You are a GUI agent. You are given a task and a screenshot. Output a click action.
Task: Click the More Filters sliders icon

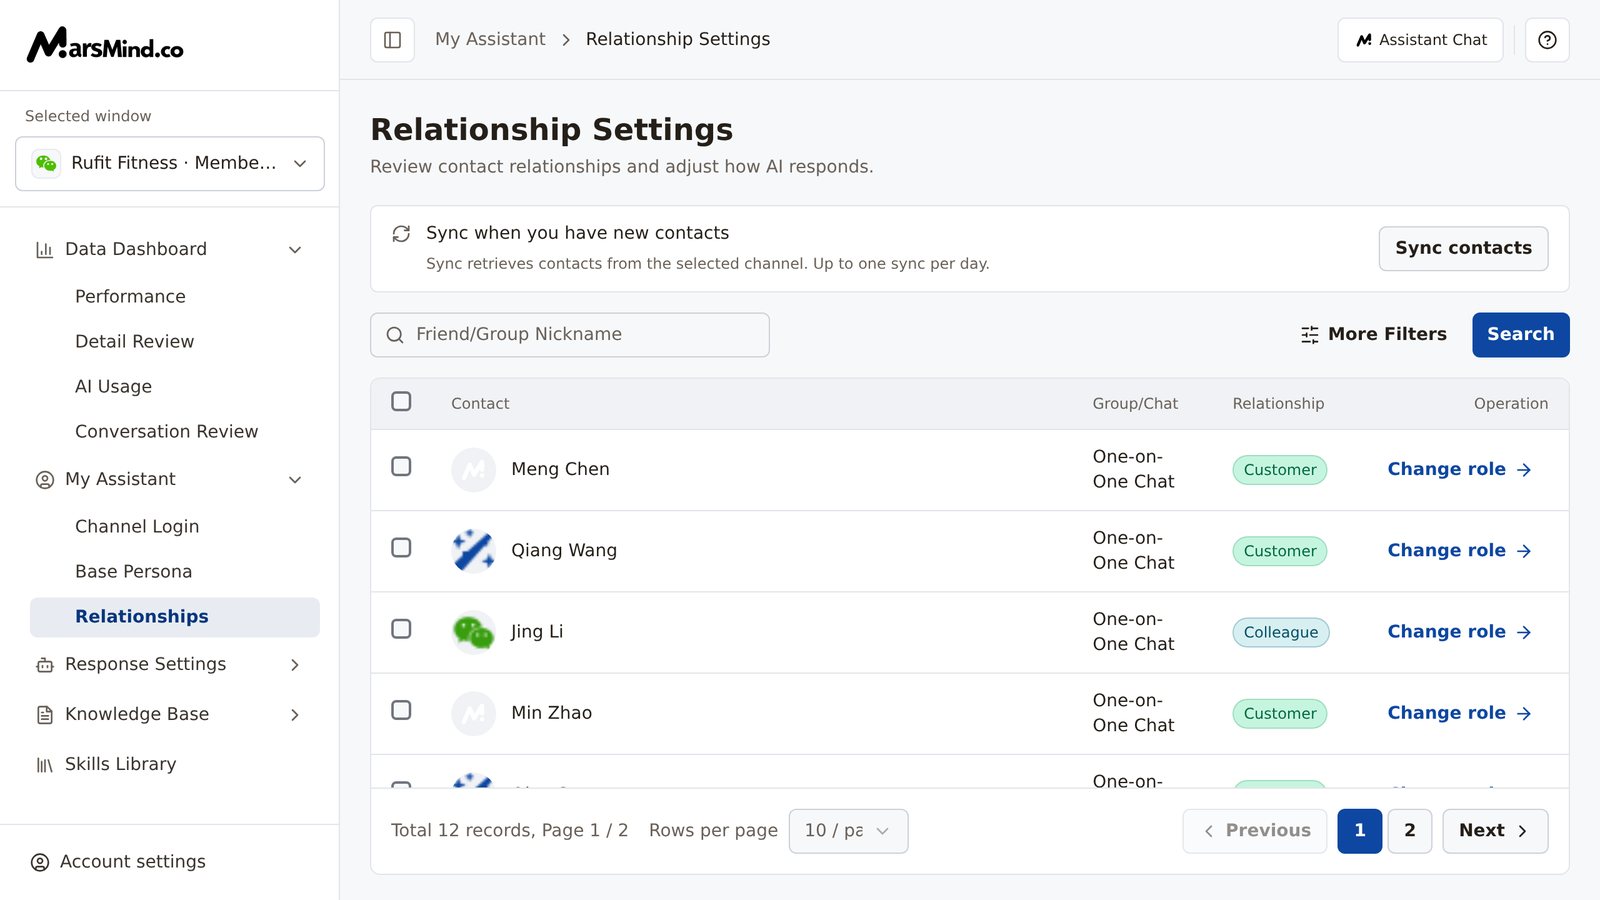point(1309,335)
